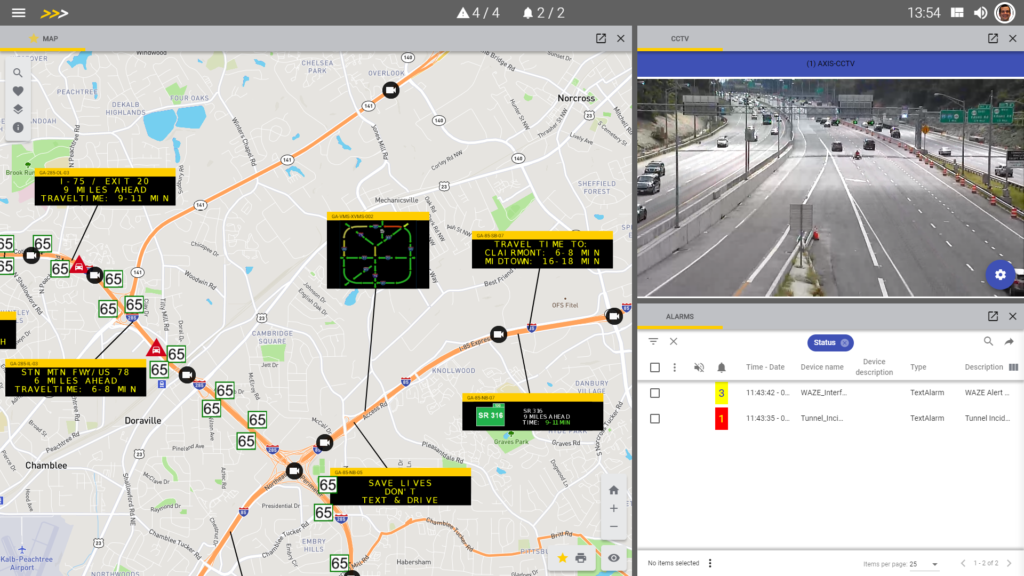Click the yellow star on the map toolbar
Screen dimensions: 1024x576
coord(560,557)
